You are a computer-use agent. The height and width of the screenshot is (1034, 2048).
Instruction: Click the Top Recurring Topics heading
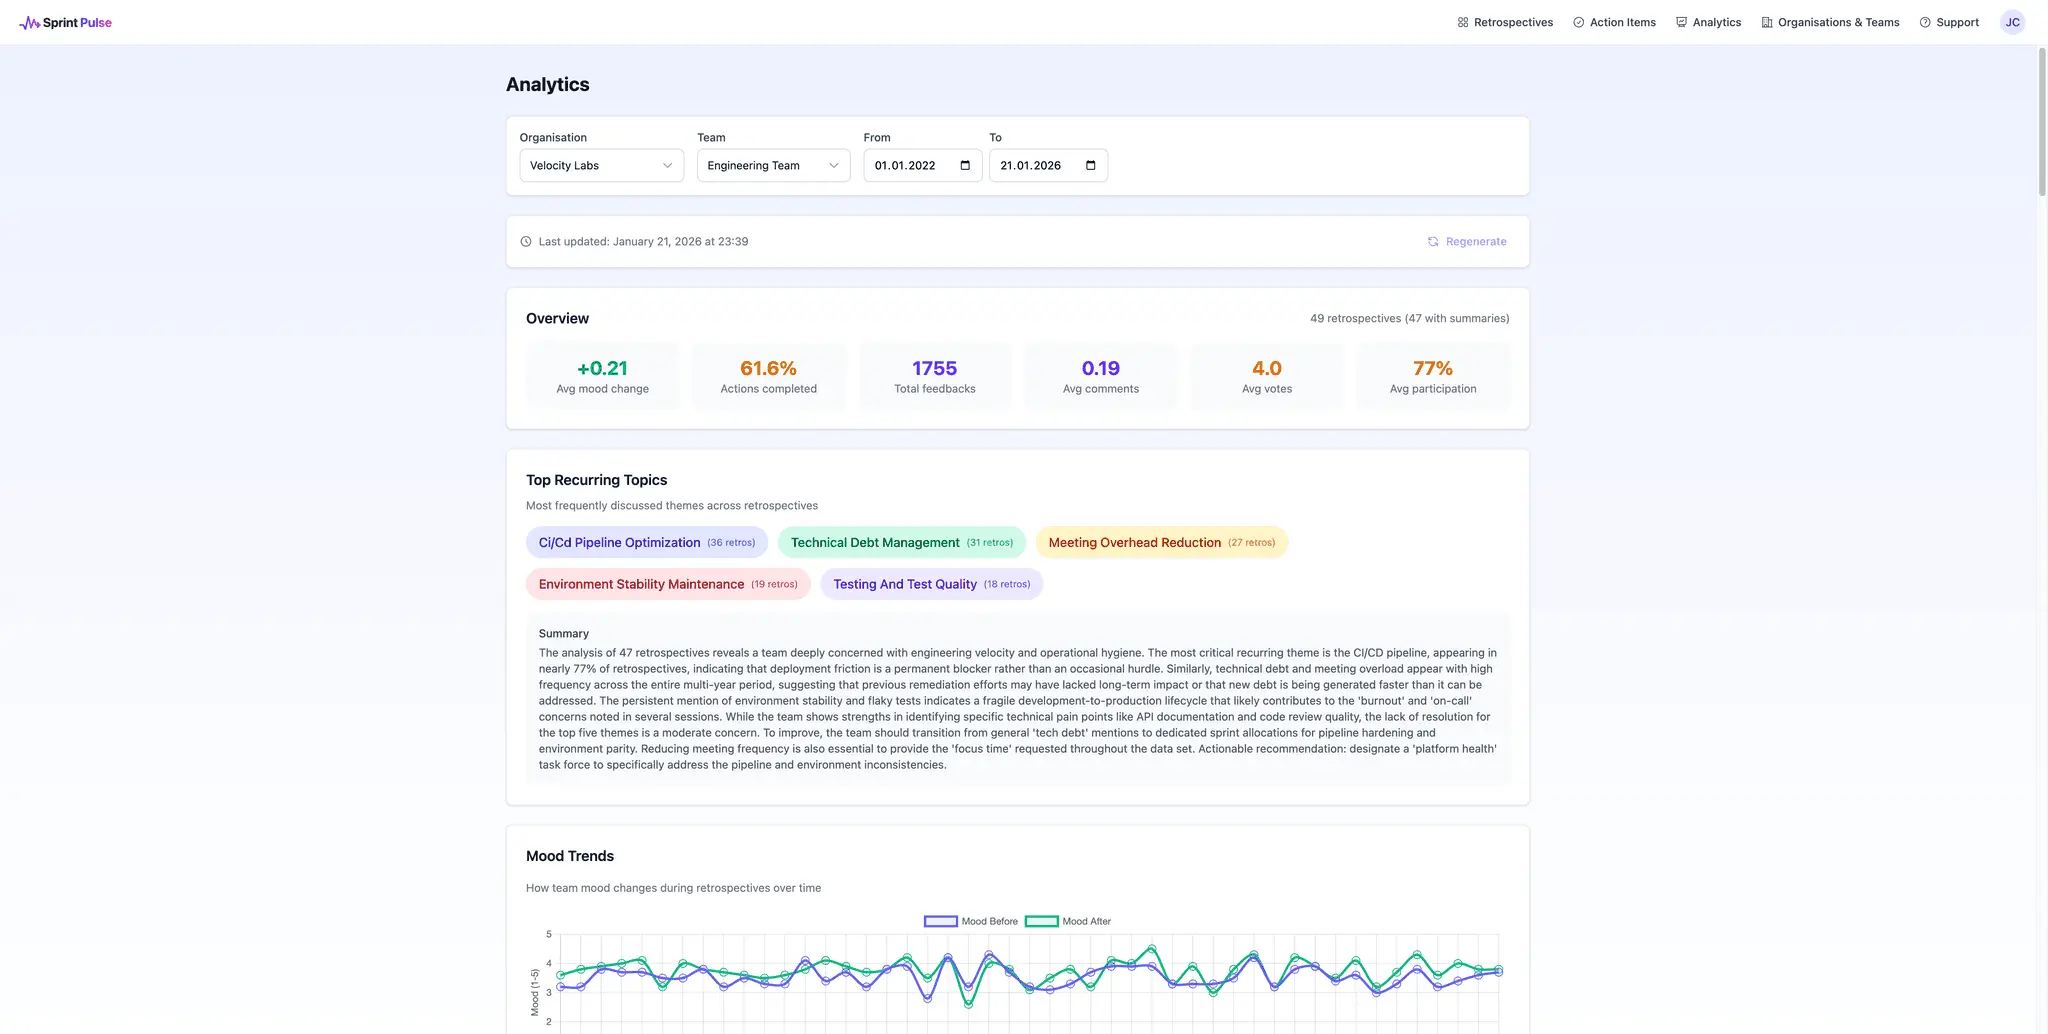tap(596, 480)
